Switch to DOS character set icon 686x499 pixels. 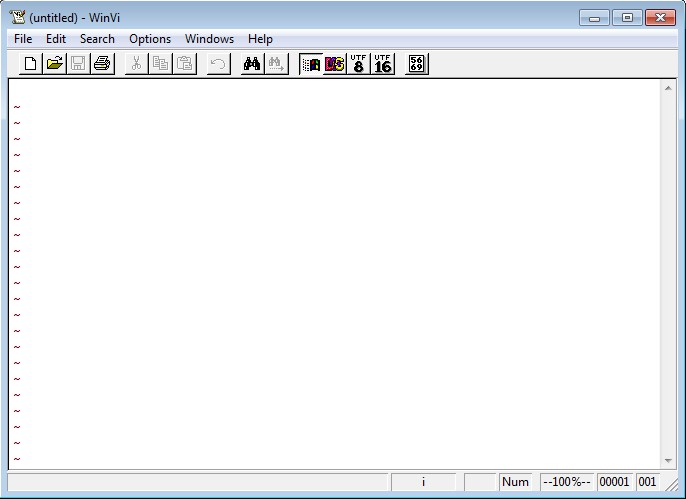click(335, 64)
